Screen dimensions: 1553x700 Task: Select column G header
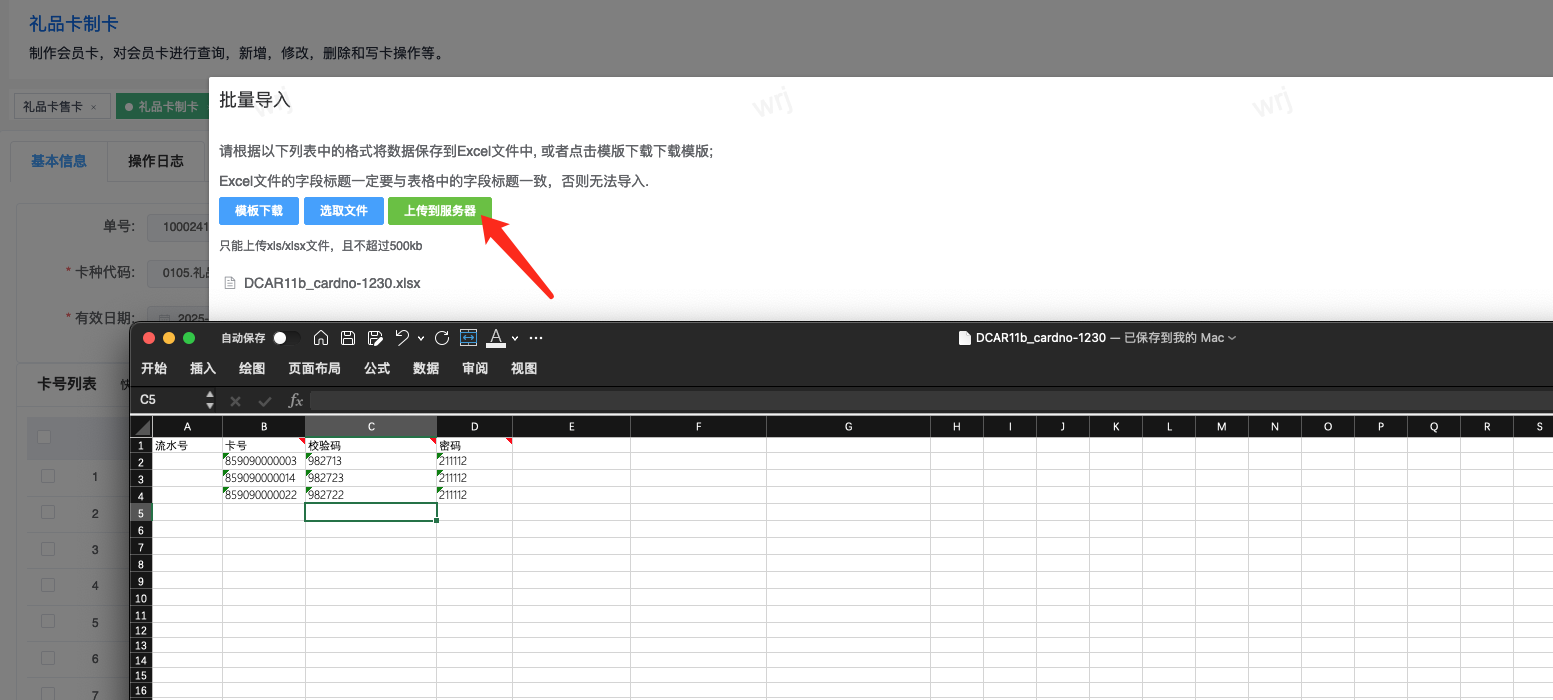[848, 427]
